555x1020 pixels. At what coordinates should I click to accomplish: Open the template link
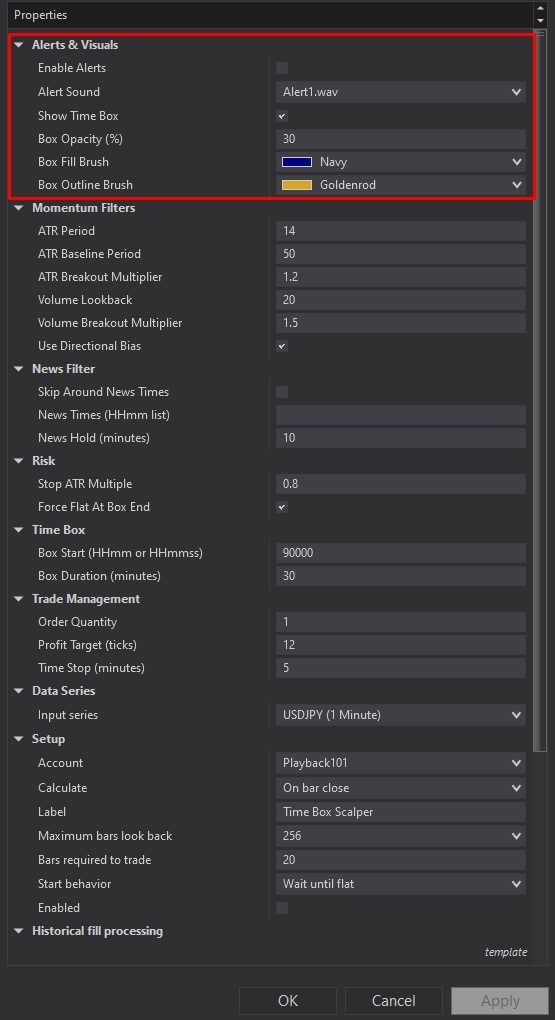click(506, 952)
